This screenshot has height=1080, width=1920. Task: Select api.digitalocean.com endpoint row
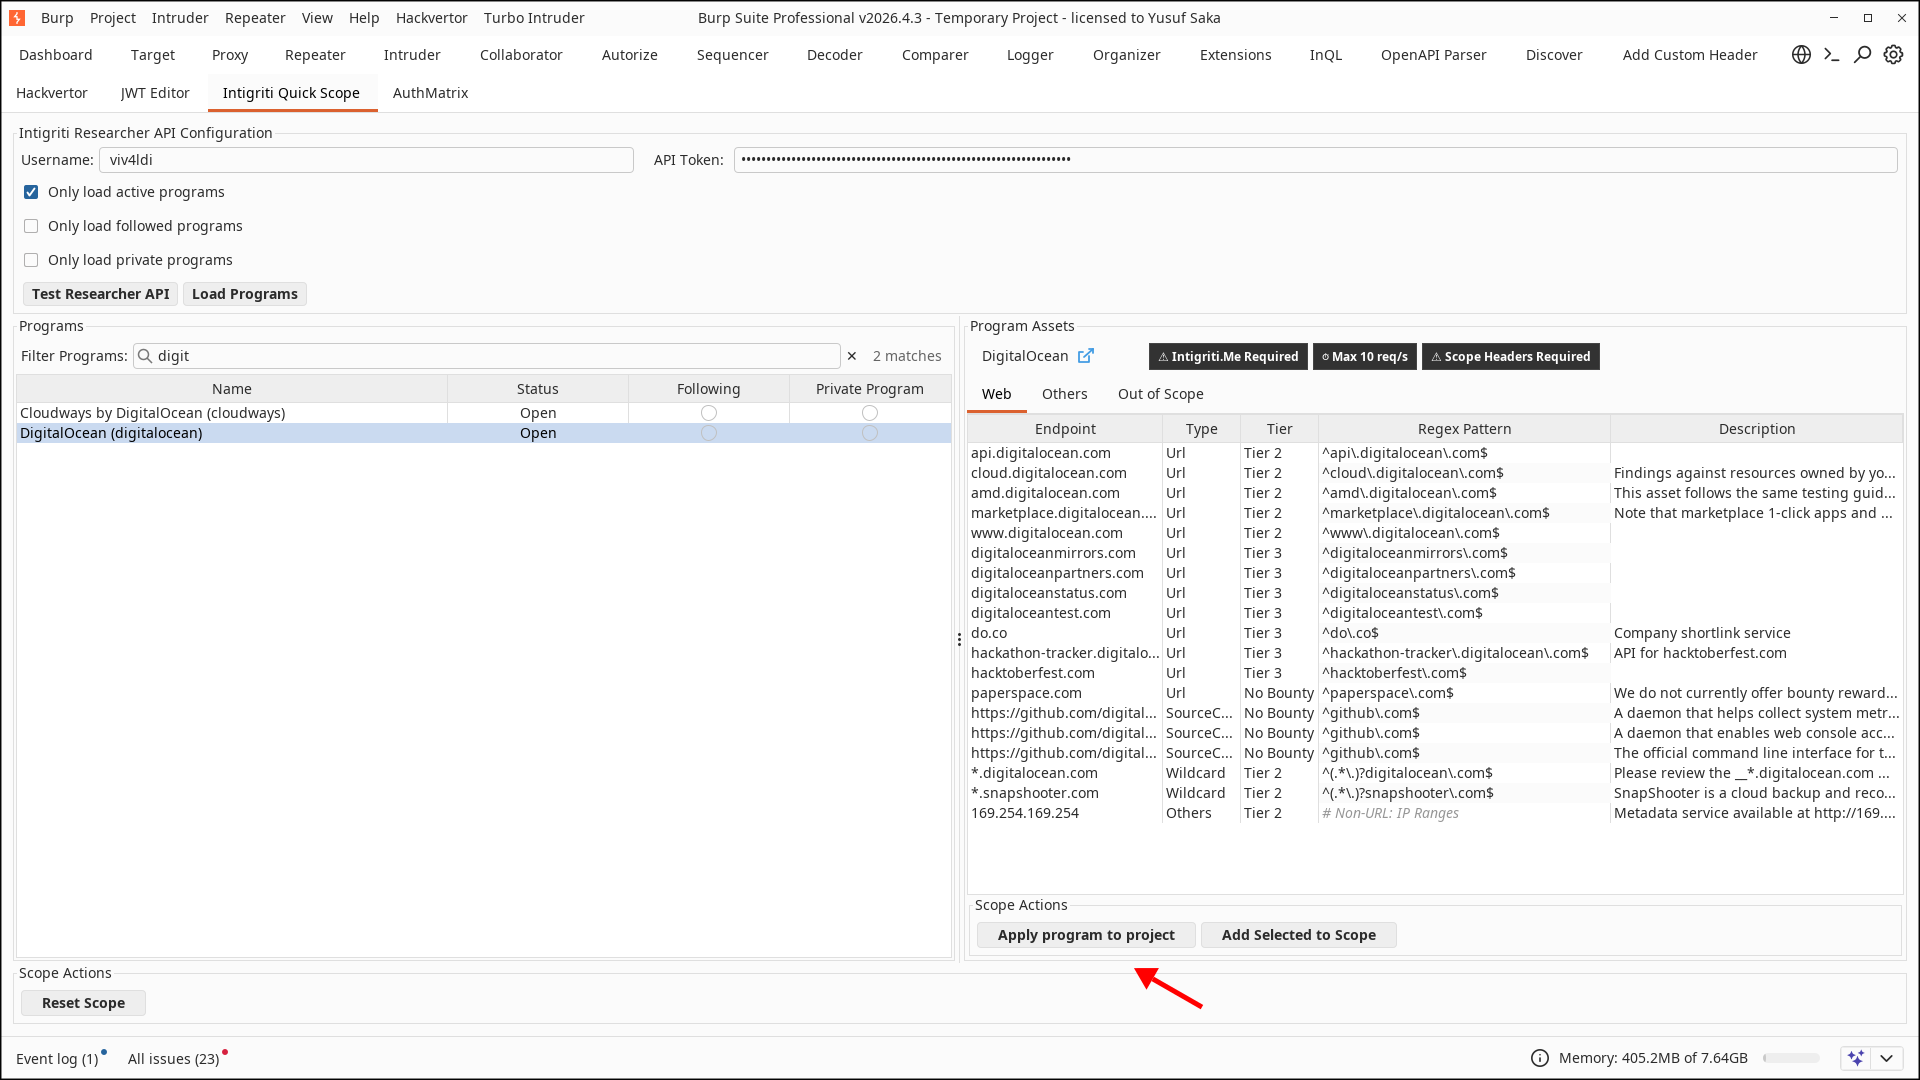pos(1435,453)
